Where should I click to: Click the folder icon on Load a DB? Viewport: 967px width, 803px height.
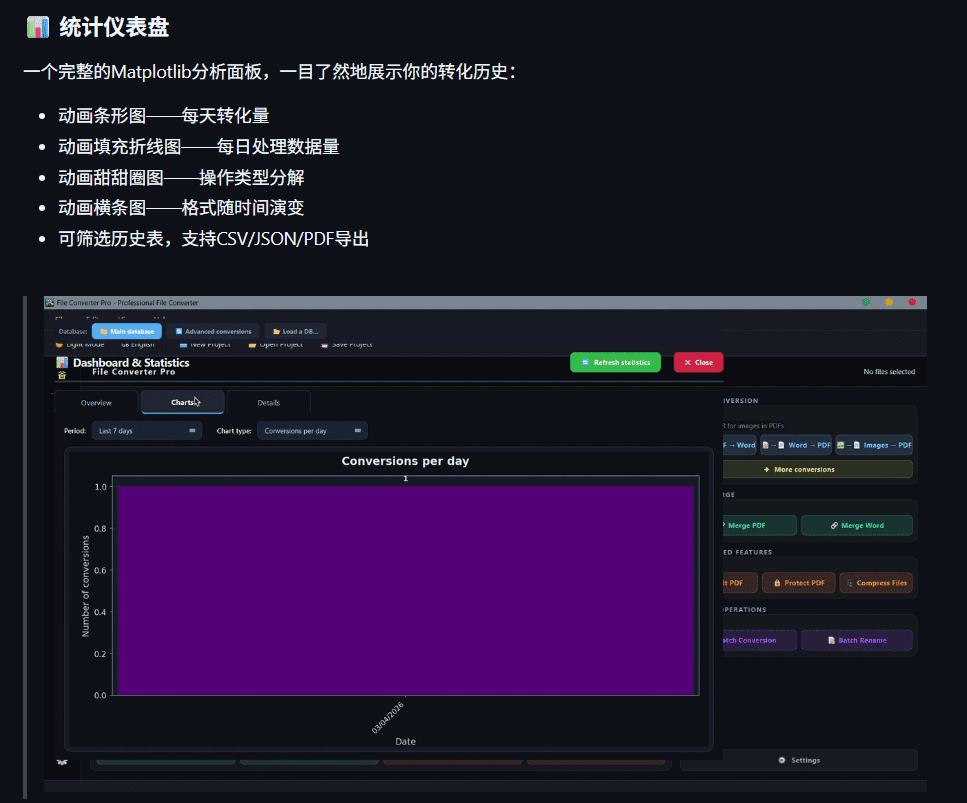[x=277, y=331]
